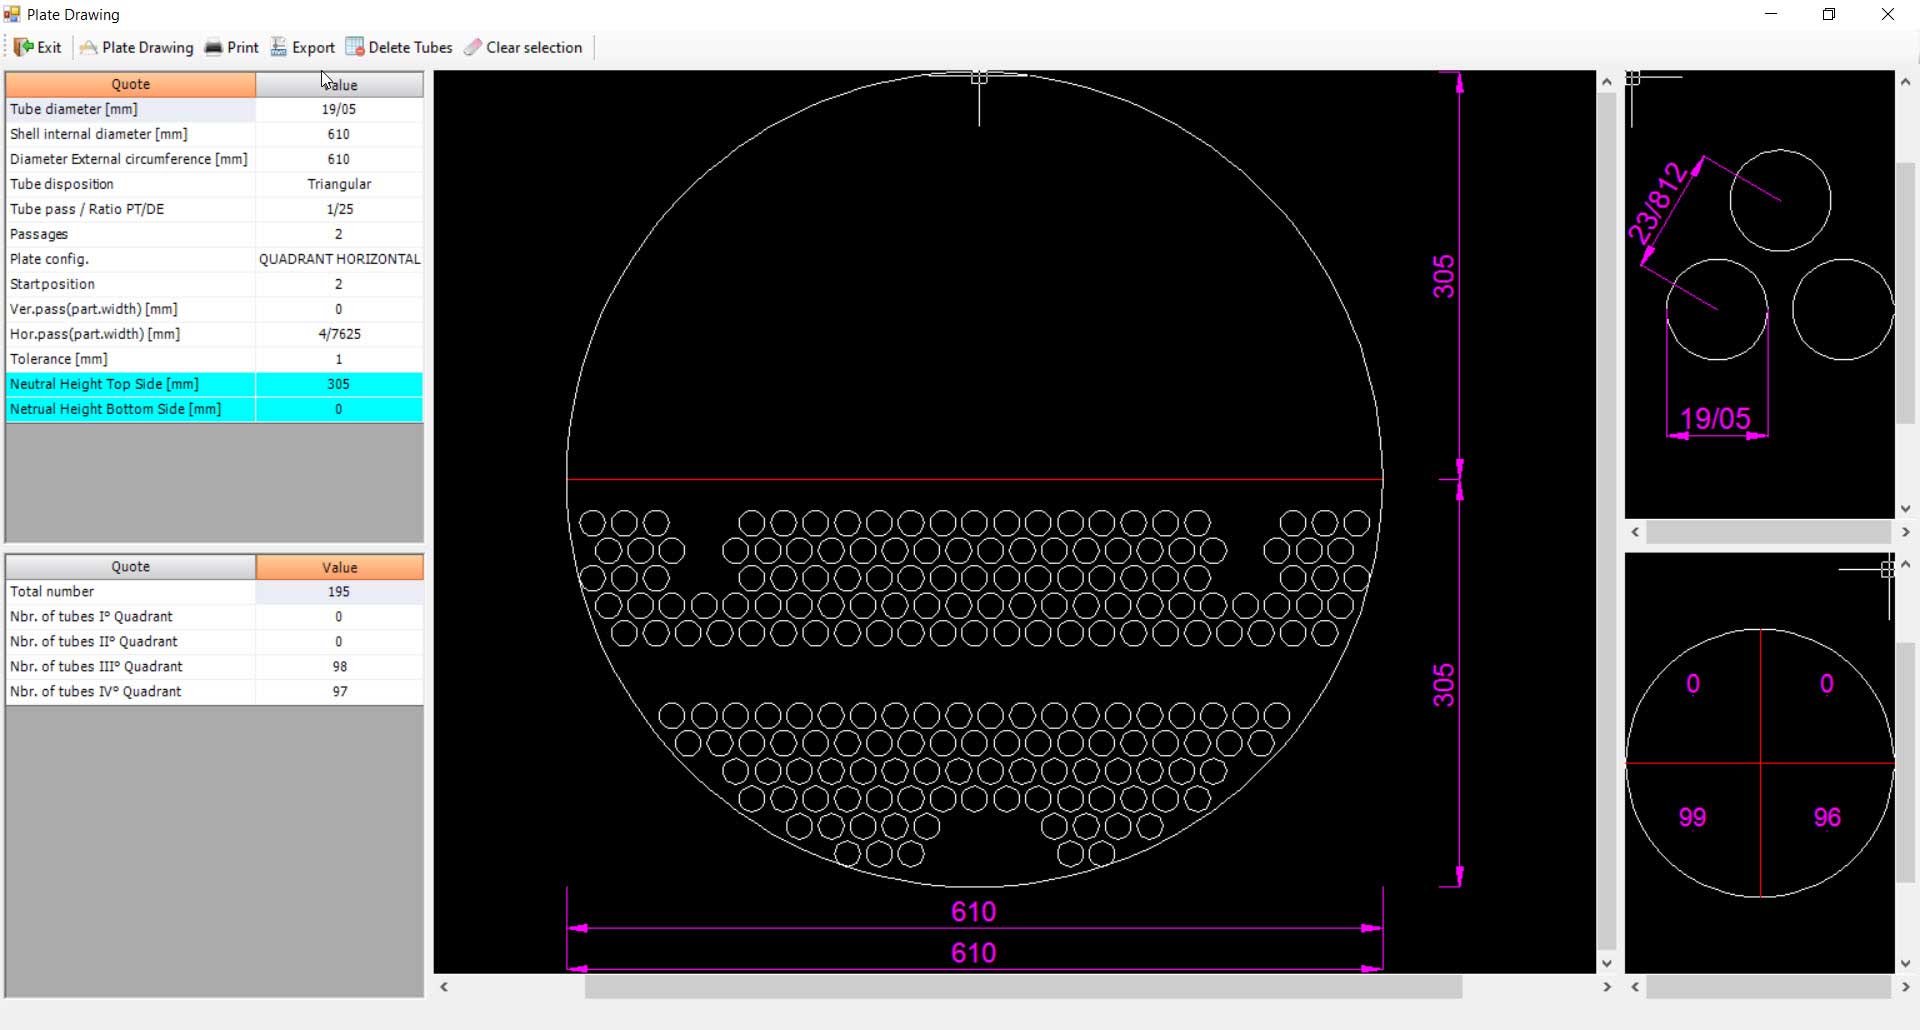The image size is (1920, 1030).
Task: Click the upper table Value column header
Action: pyautogui.click(x=339, y=84)
